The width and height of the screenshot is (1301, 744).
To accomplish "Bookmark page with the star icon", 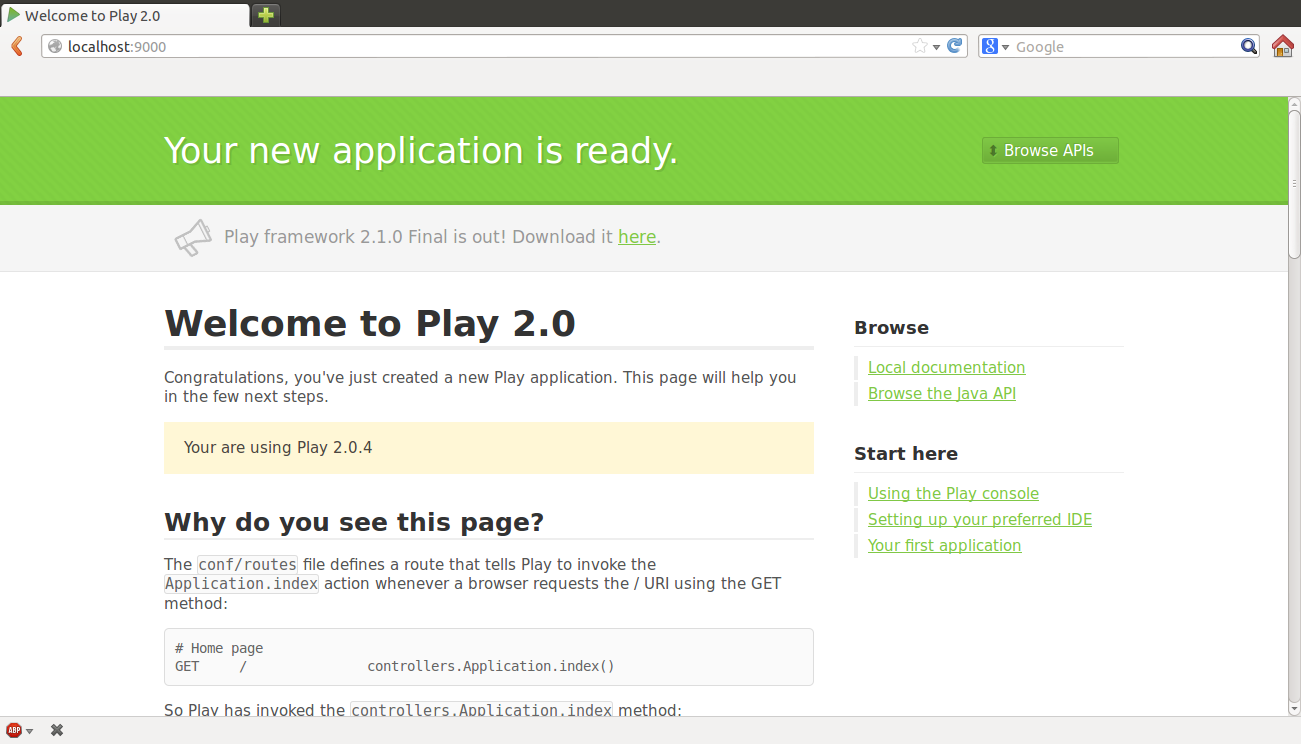I will (x=919, y=46).
